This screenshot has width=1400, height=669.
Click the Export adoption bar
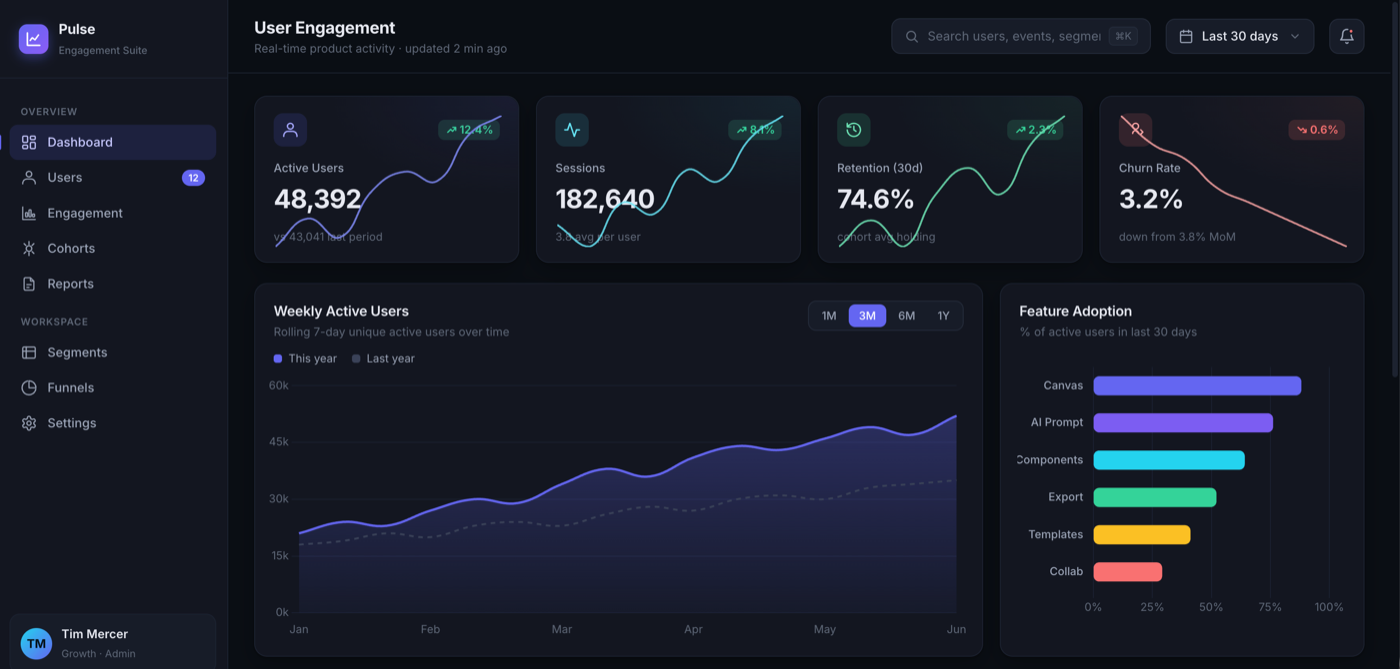coord(1155,497)
